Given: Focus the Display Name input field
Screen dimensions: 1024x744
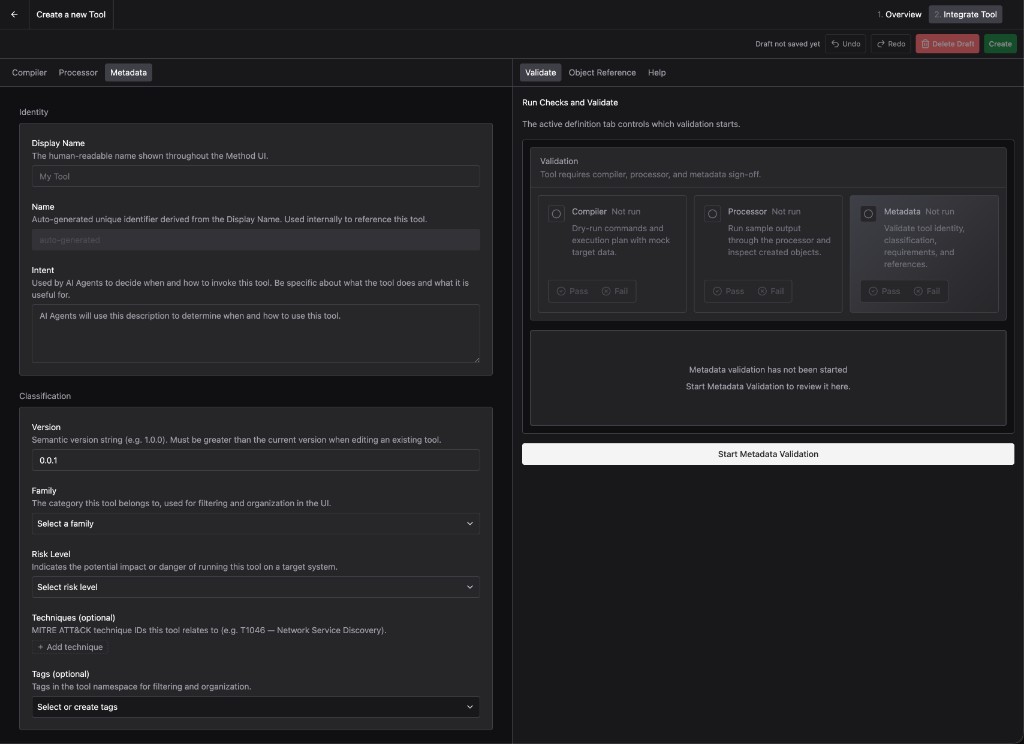Looking at the screenshot, I should click(255, 176).
